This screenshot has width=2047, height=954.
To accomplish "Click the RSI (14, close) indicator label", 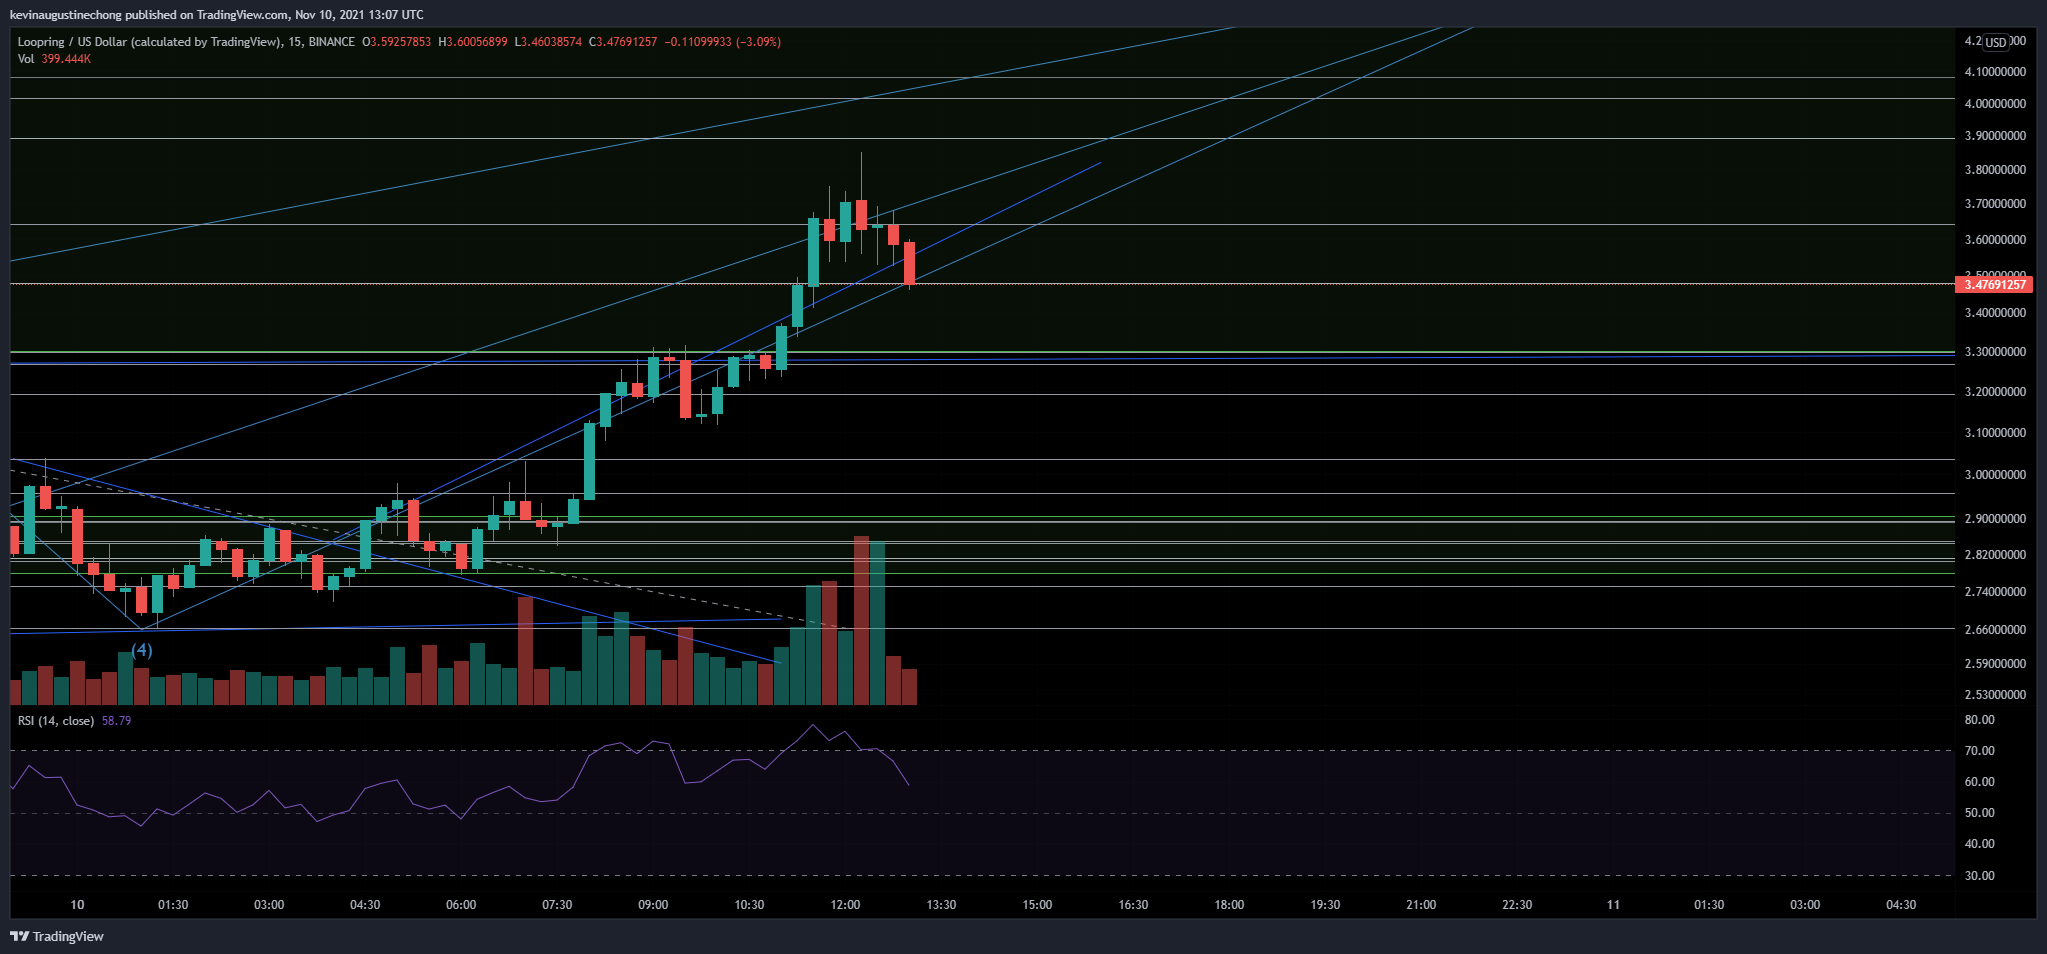I will coord(56,721).
